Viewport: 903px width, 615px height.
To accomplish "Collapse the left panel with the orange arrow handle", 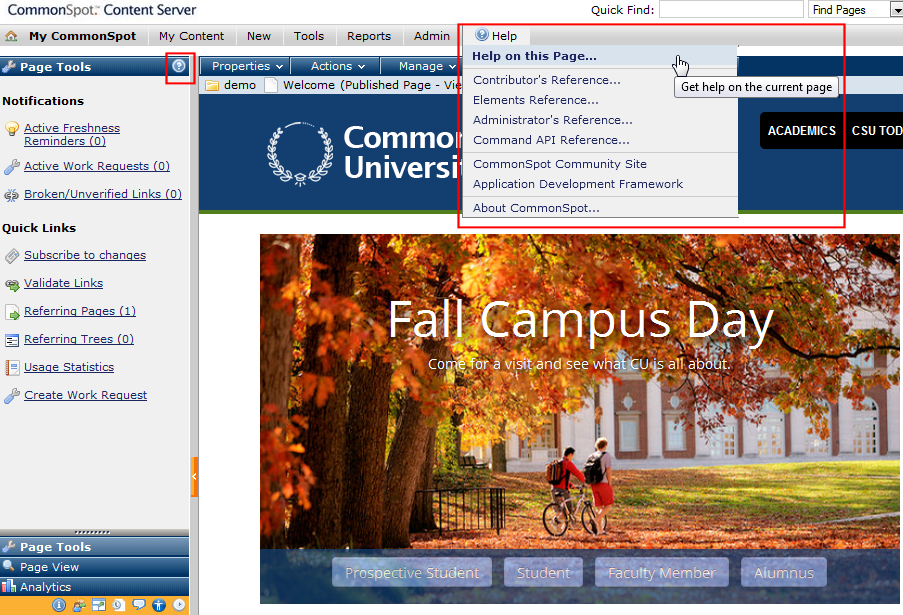I will tap(194, 477).
